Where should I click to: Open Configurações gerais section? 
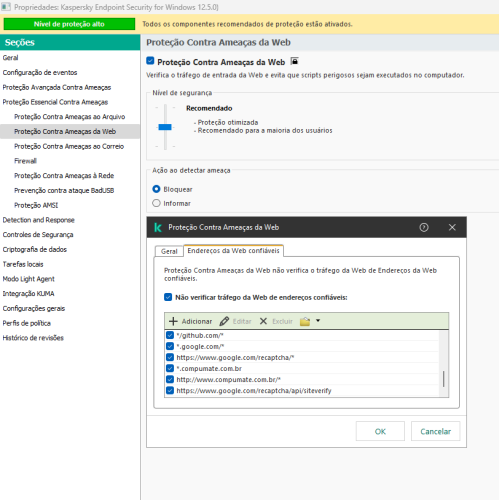[x=34, y=308]
